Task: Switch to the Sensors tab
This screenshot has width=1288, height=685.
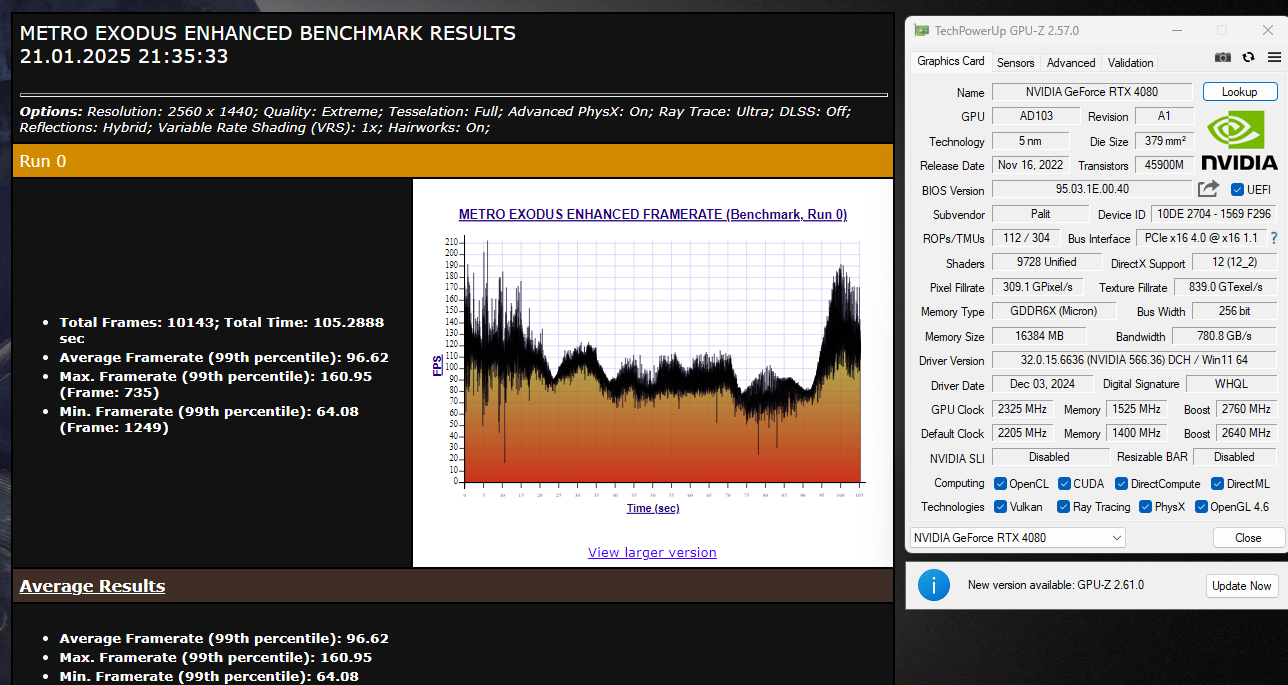Action: pos(1015,62)
